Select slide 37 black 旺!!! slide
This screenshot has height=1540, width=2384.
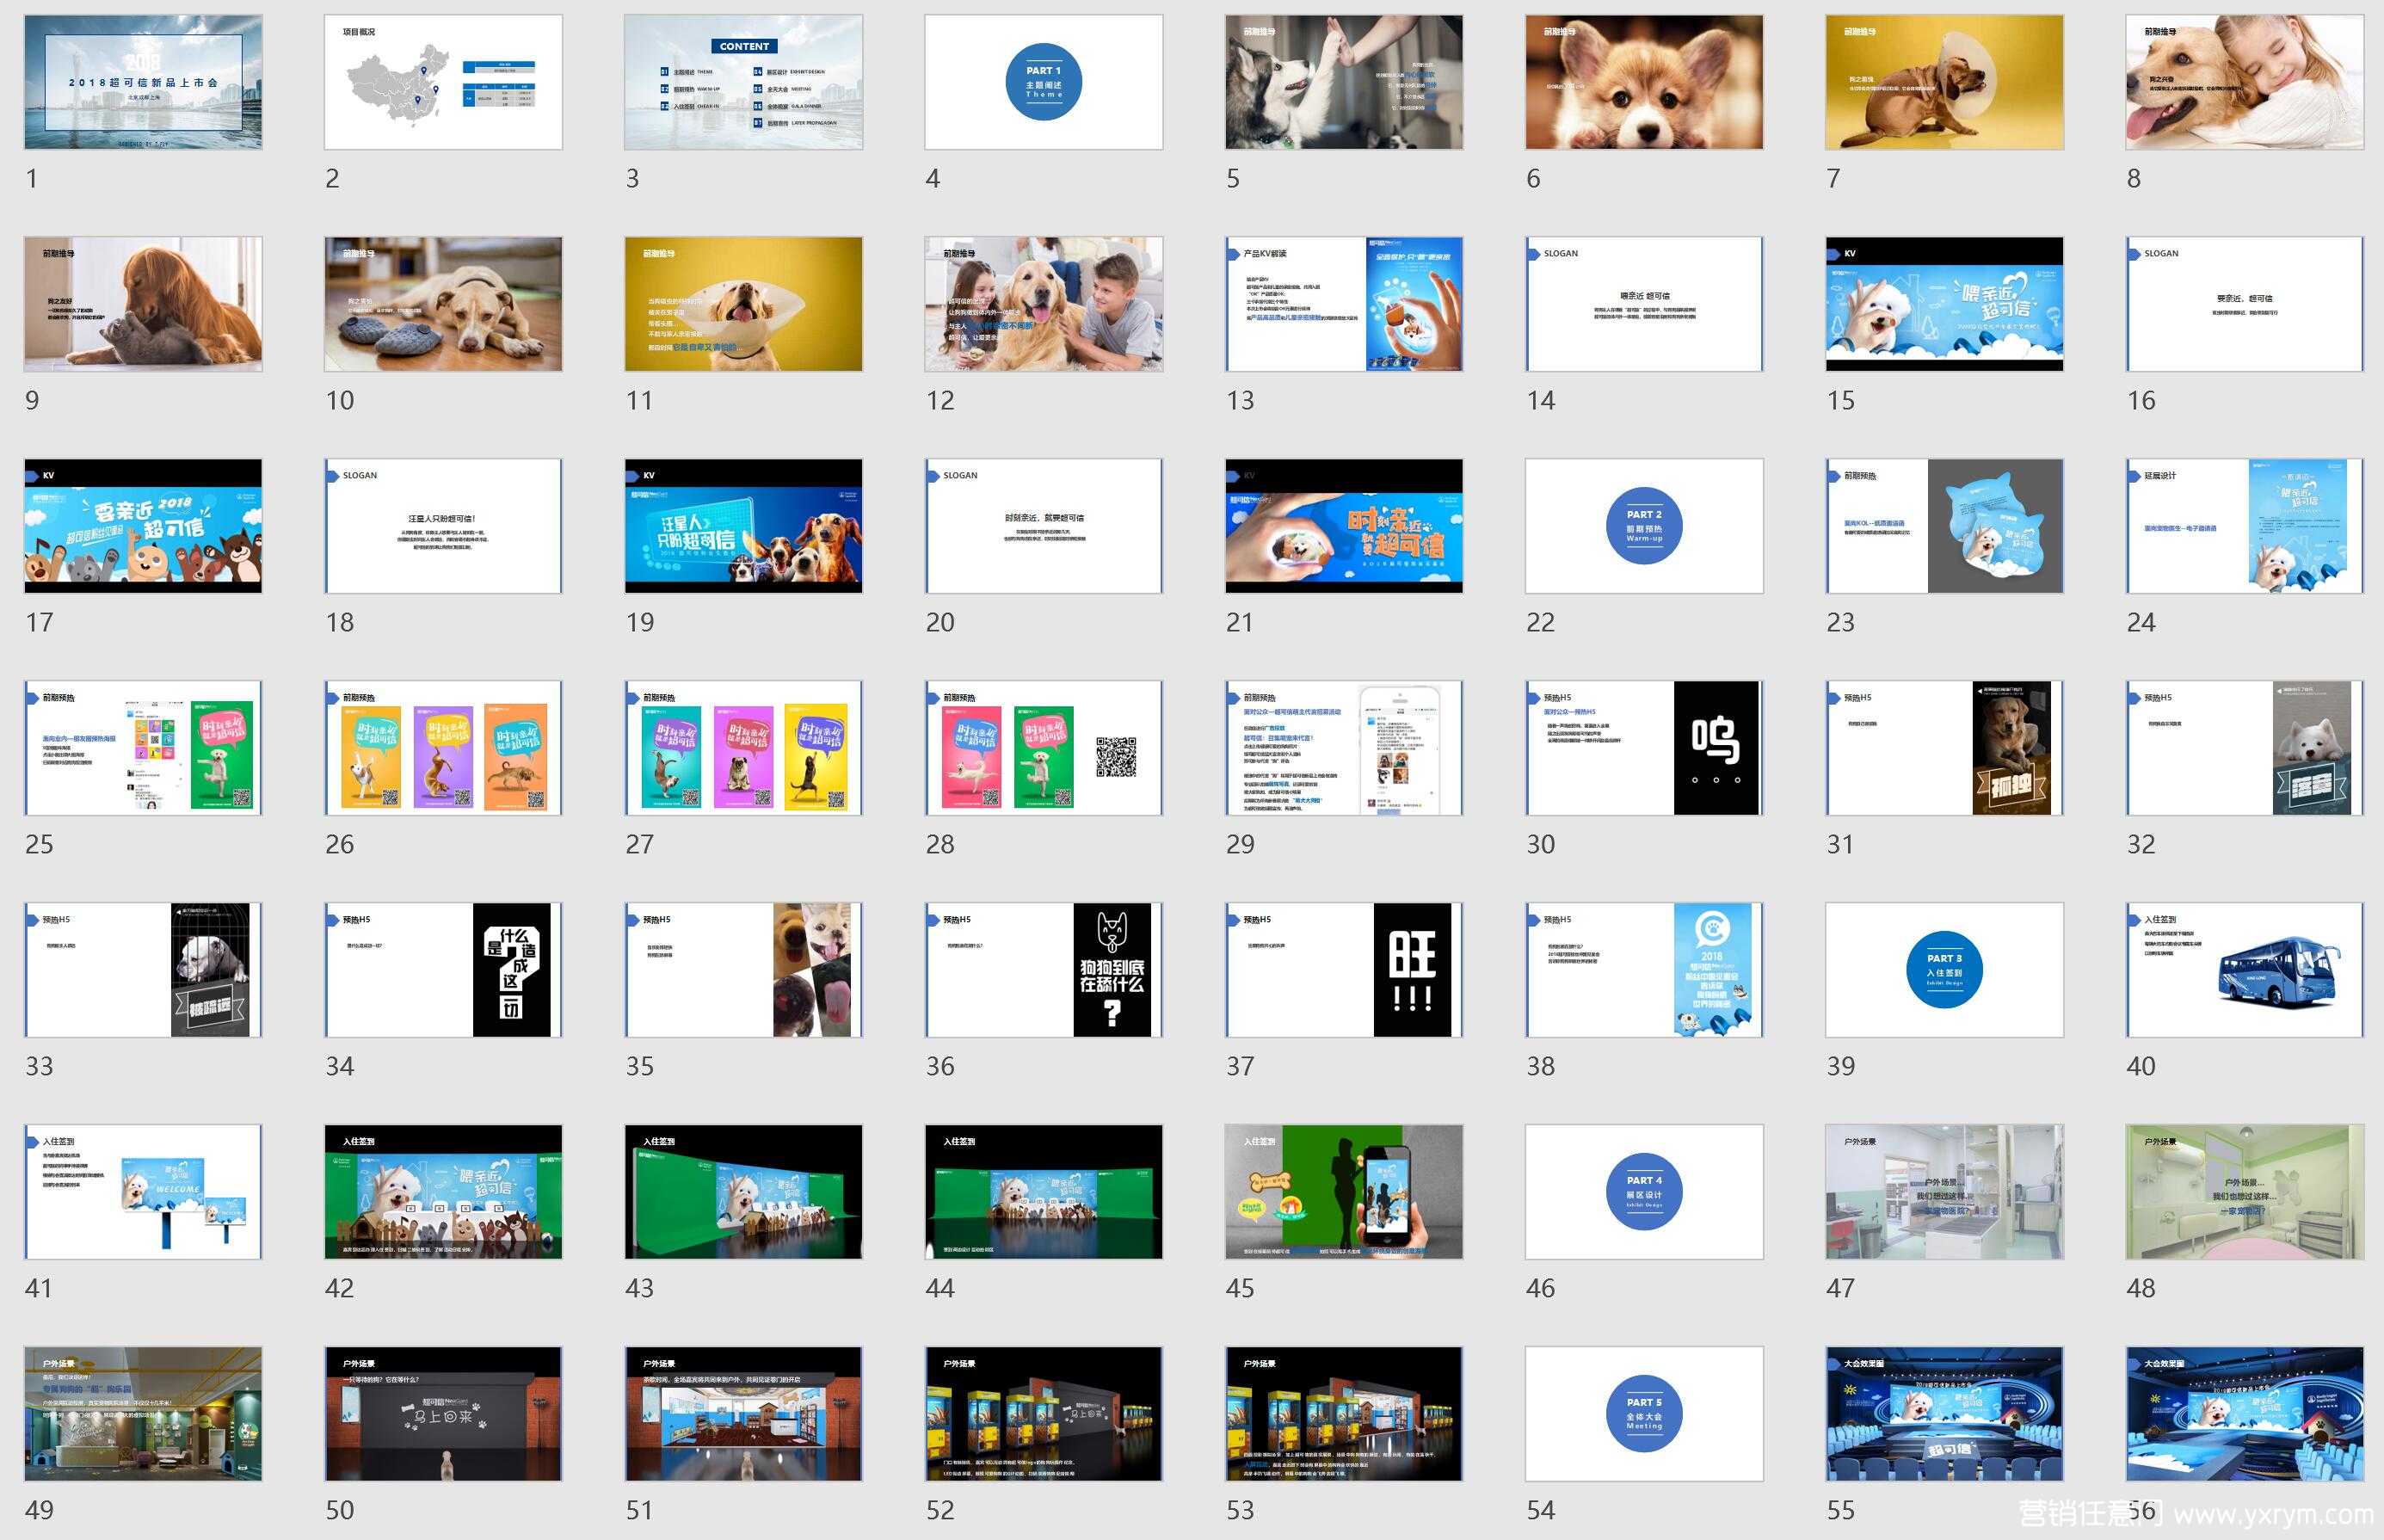[x=1344, y=970]
